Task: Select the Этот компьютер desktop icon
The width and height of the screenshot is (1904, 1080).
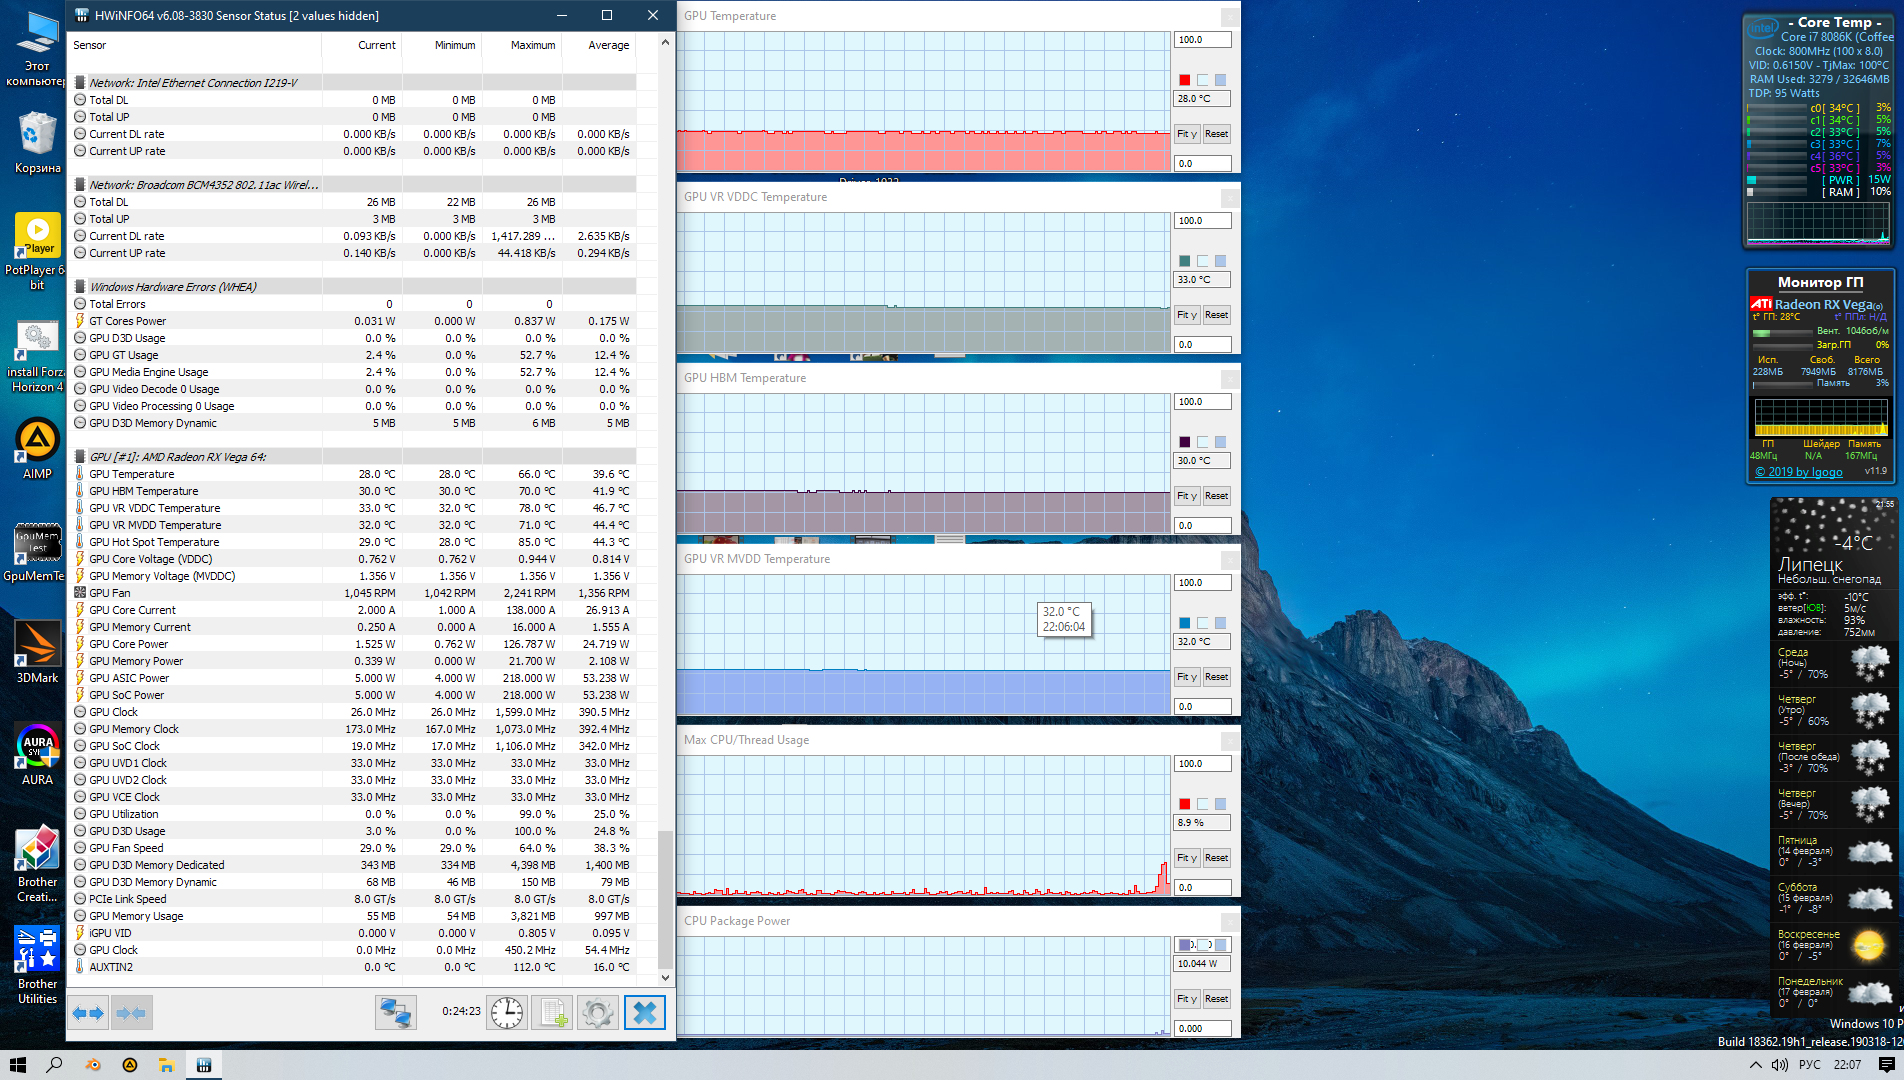Action: 37,49
